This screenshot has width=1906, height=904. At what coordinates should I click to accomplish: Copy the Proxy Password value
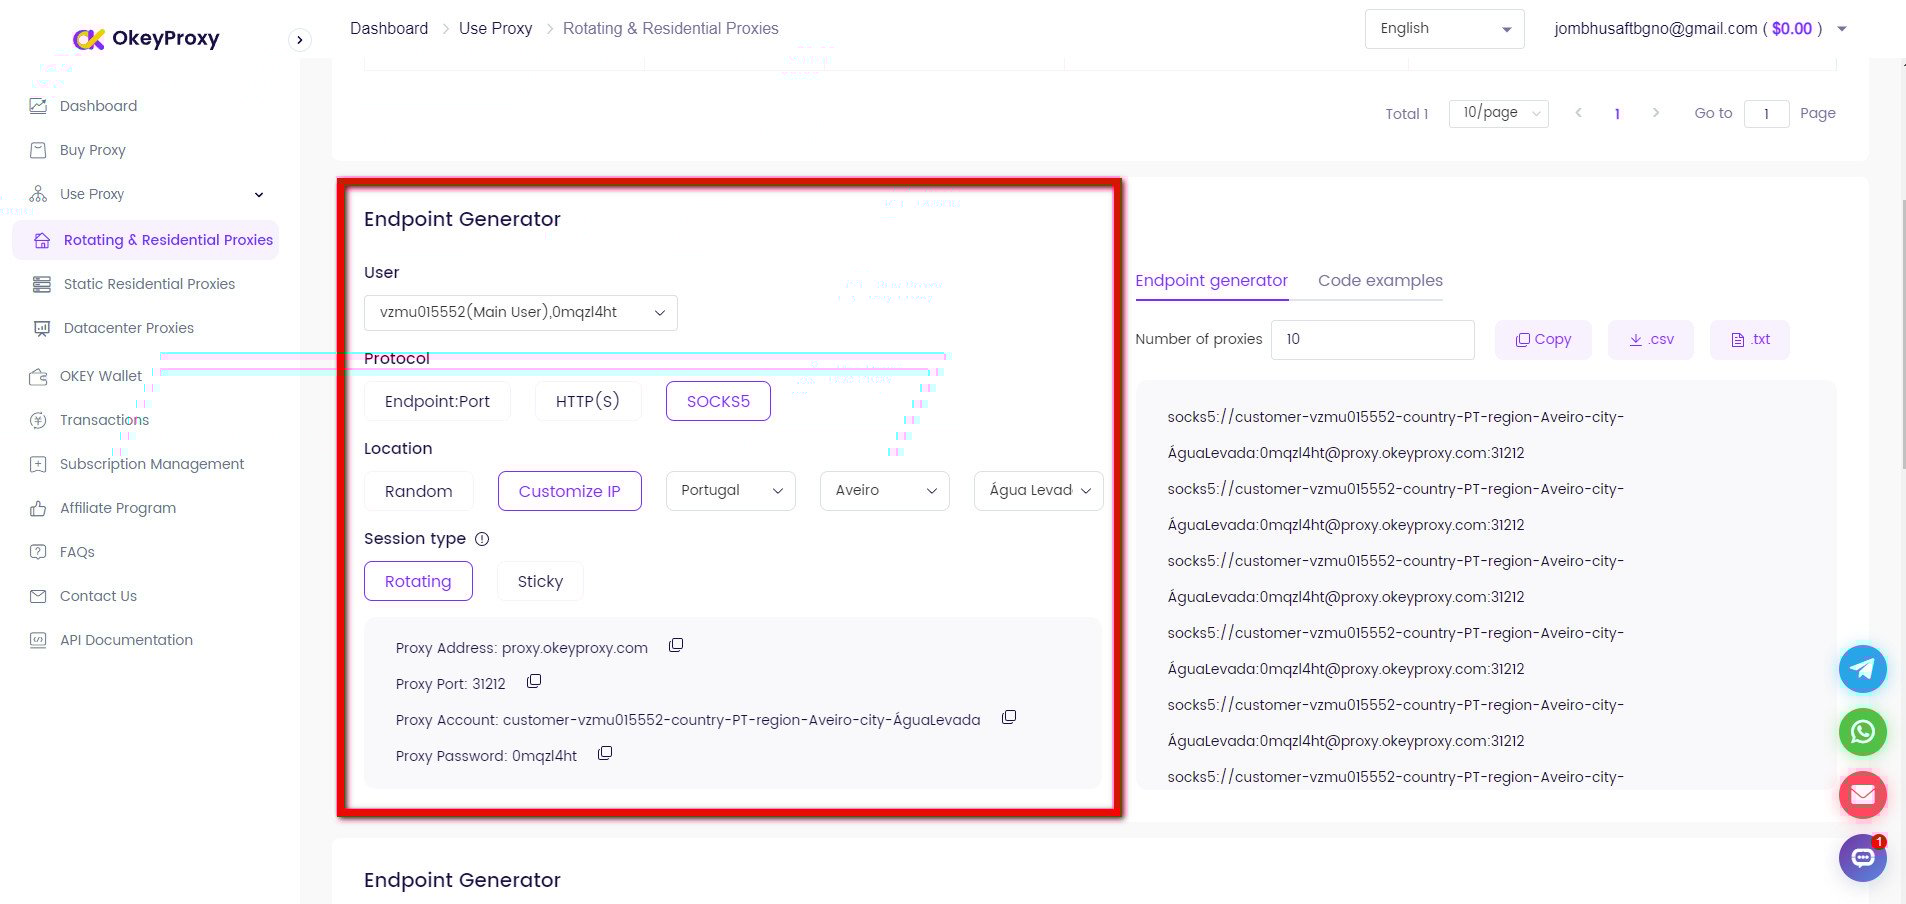605,753
